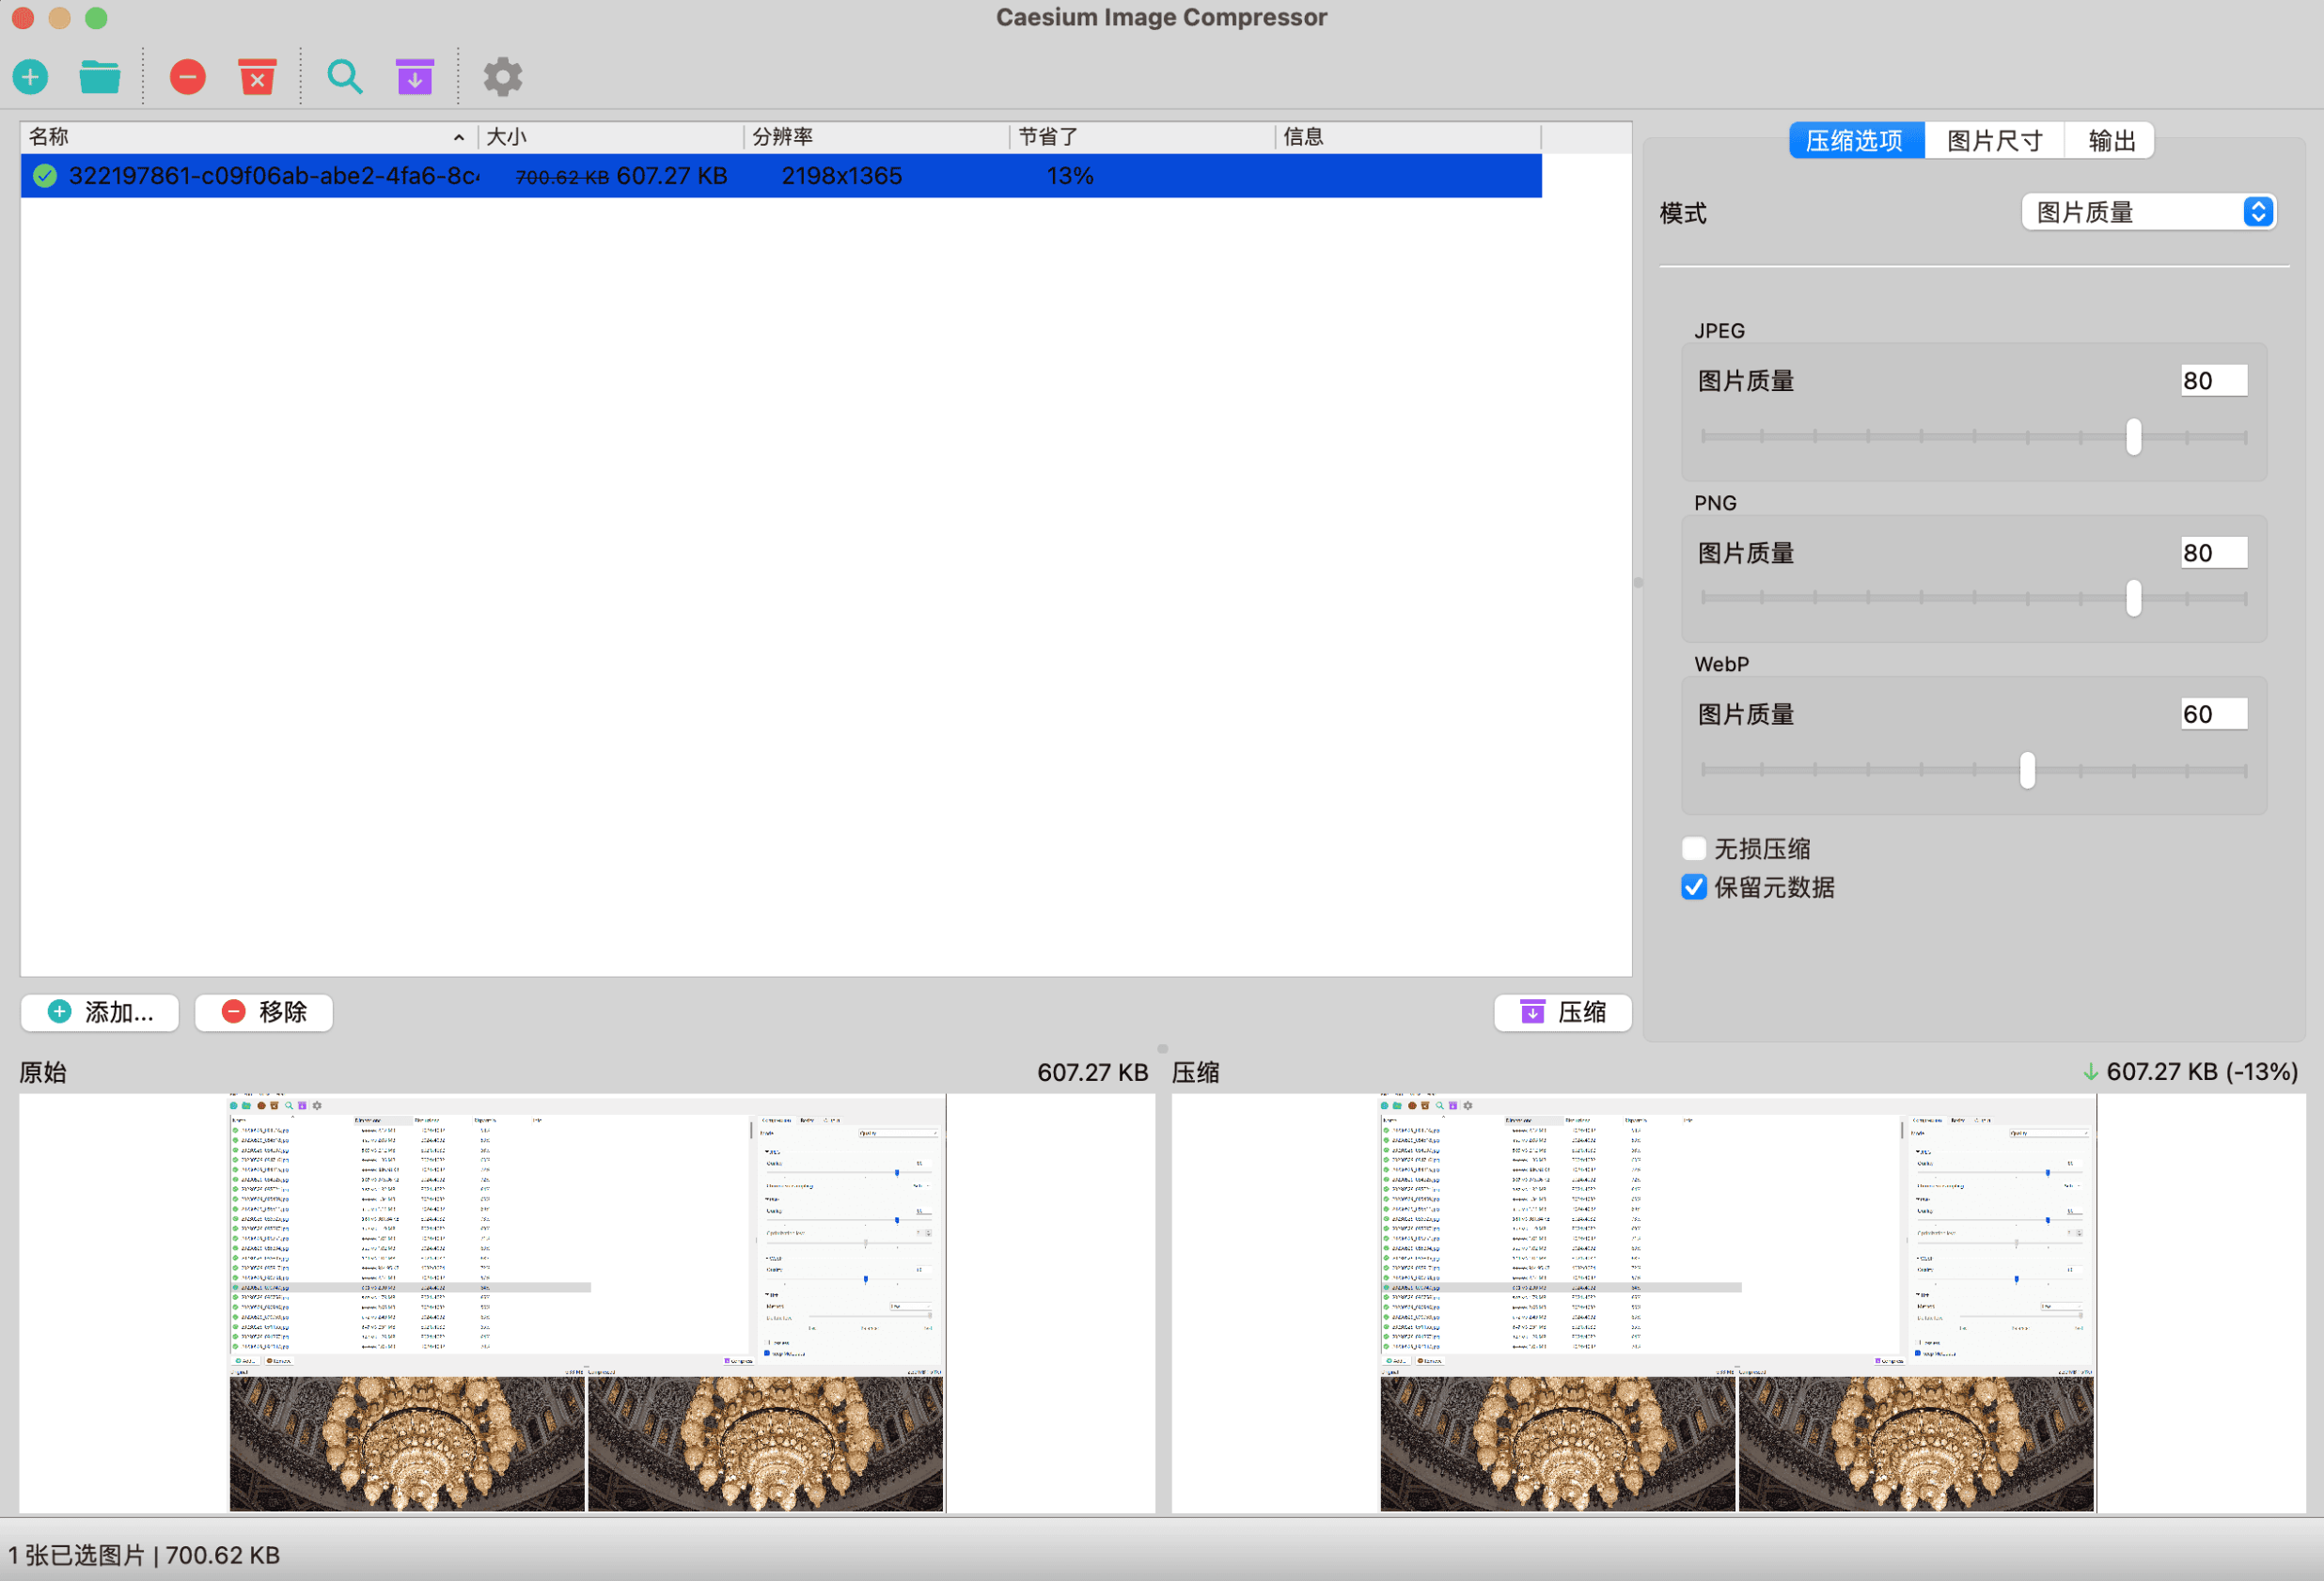Screen dimensions: 2324x1581
Task: Click the 13% saved cell
Action: 1070,176
